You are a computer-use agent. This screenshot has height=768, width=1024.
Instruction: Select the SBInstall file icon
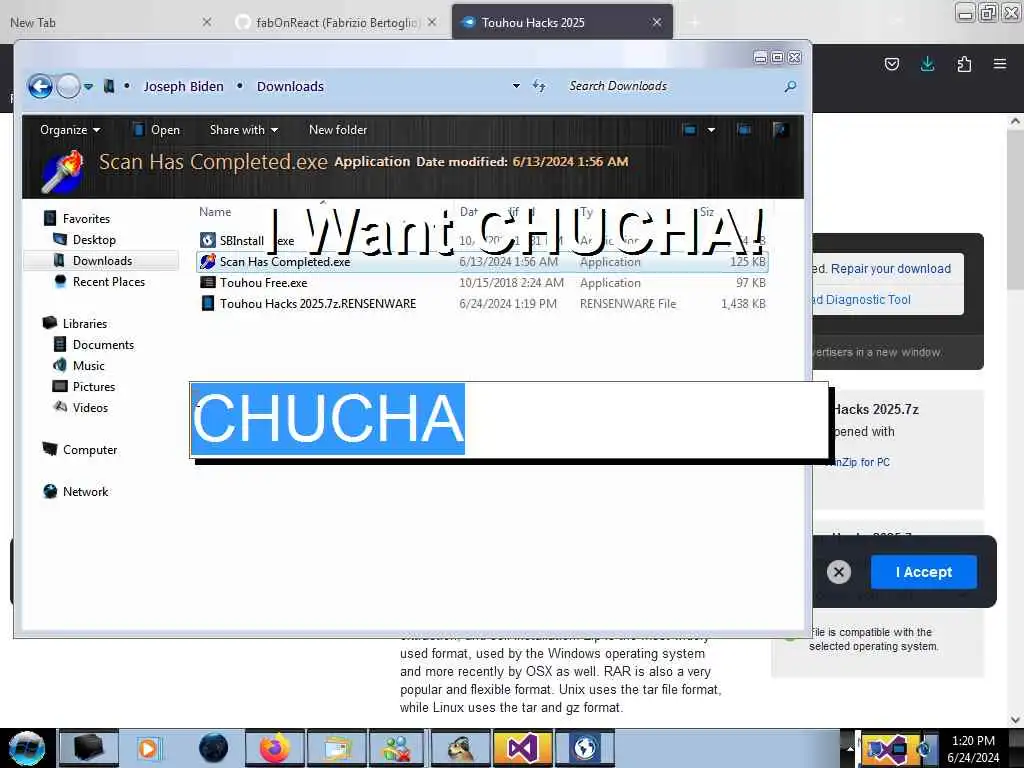click(208, 240)
